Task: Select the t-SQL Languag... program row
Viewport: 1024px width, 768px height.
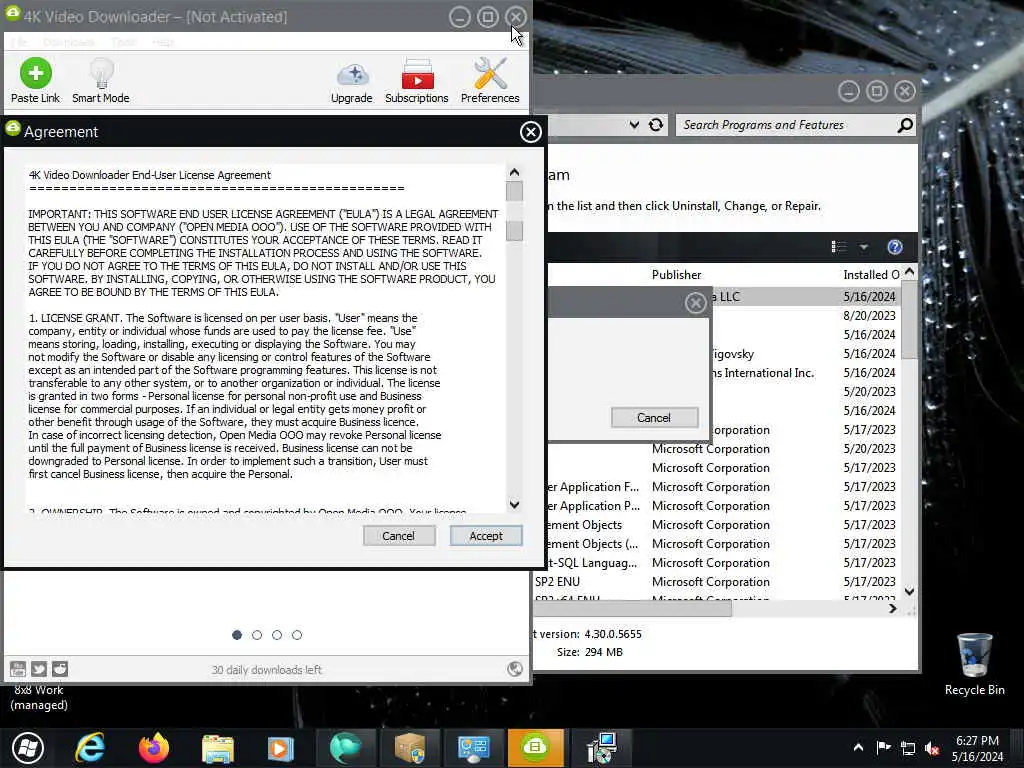Action: coord(718,563)
